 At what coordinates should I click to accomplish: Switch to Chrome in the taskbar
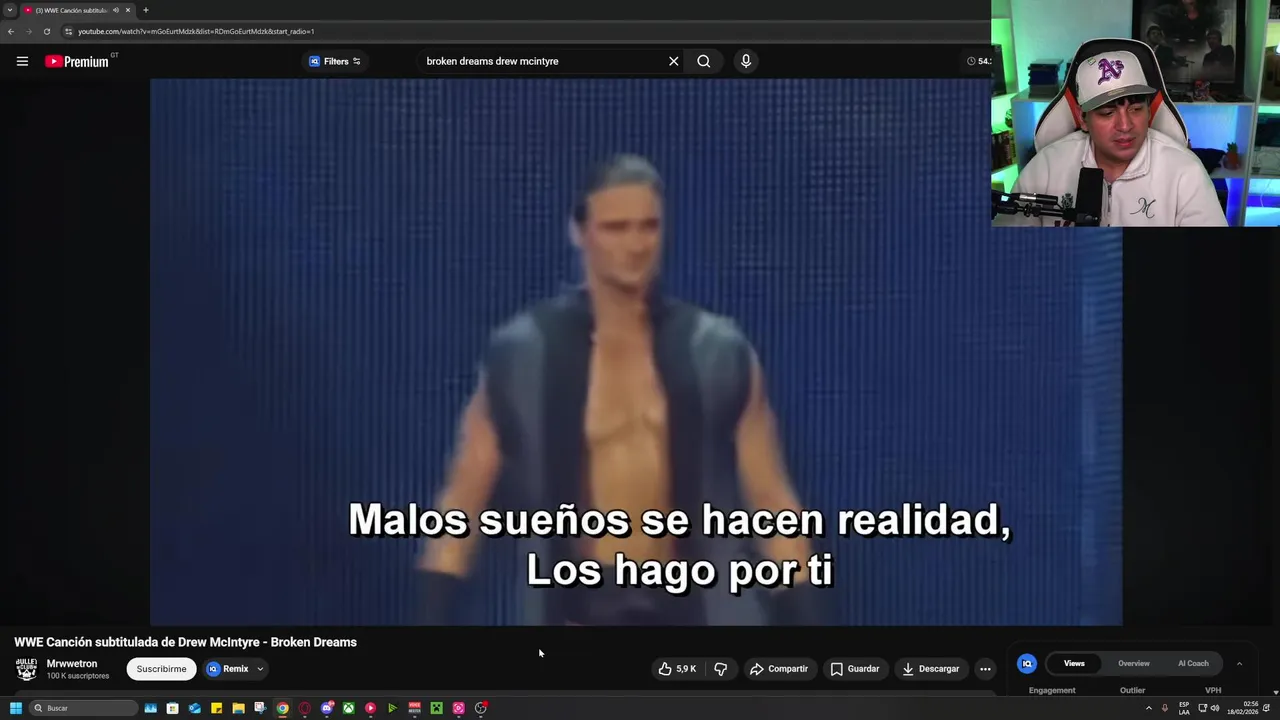(x=282, y=708)
